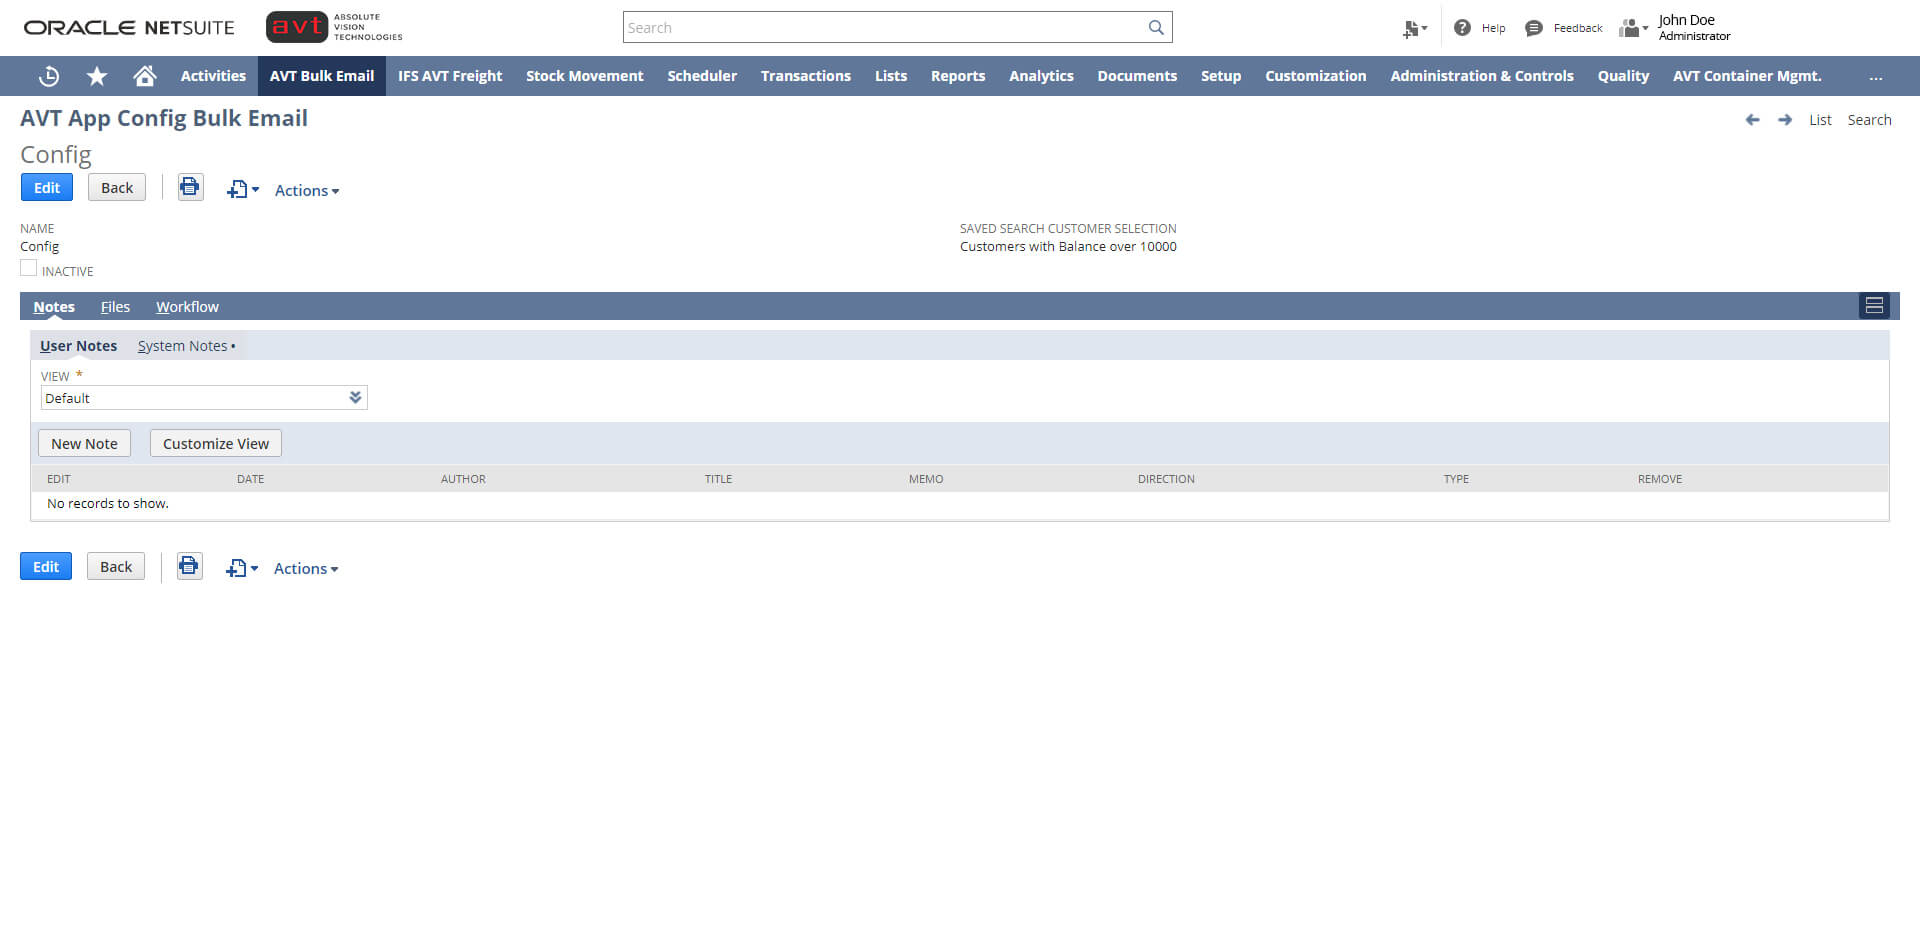The width and height of the screenshot is (1920, 936).
Task: Click the Customize View button
Action: pyautogui.click(x=215, y=443)
